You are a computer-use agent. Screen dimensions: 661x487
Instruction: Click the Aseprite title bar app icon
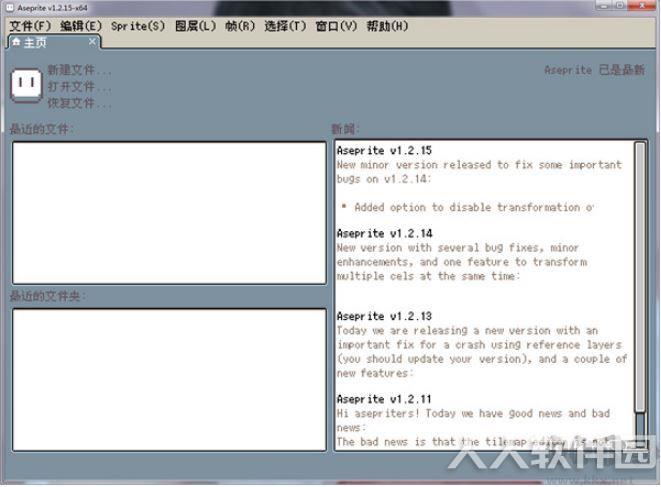tap(10, 8)
